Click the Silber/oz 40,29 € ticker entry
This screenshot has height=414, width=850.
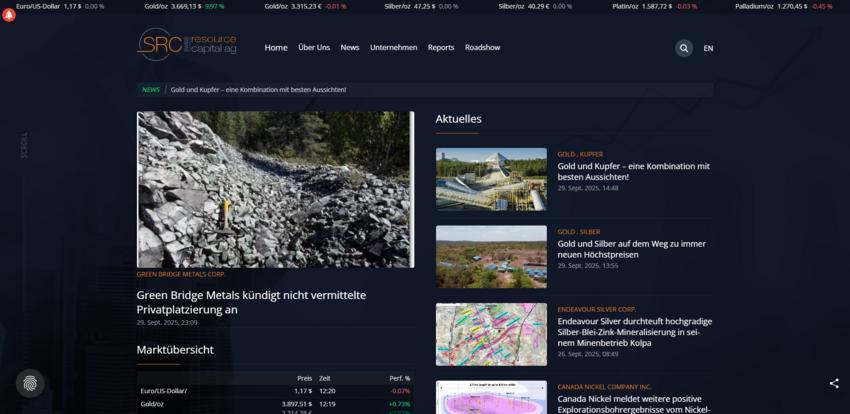coord(536,7)
